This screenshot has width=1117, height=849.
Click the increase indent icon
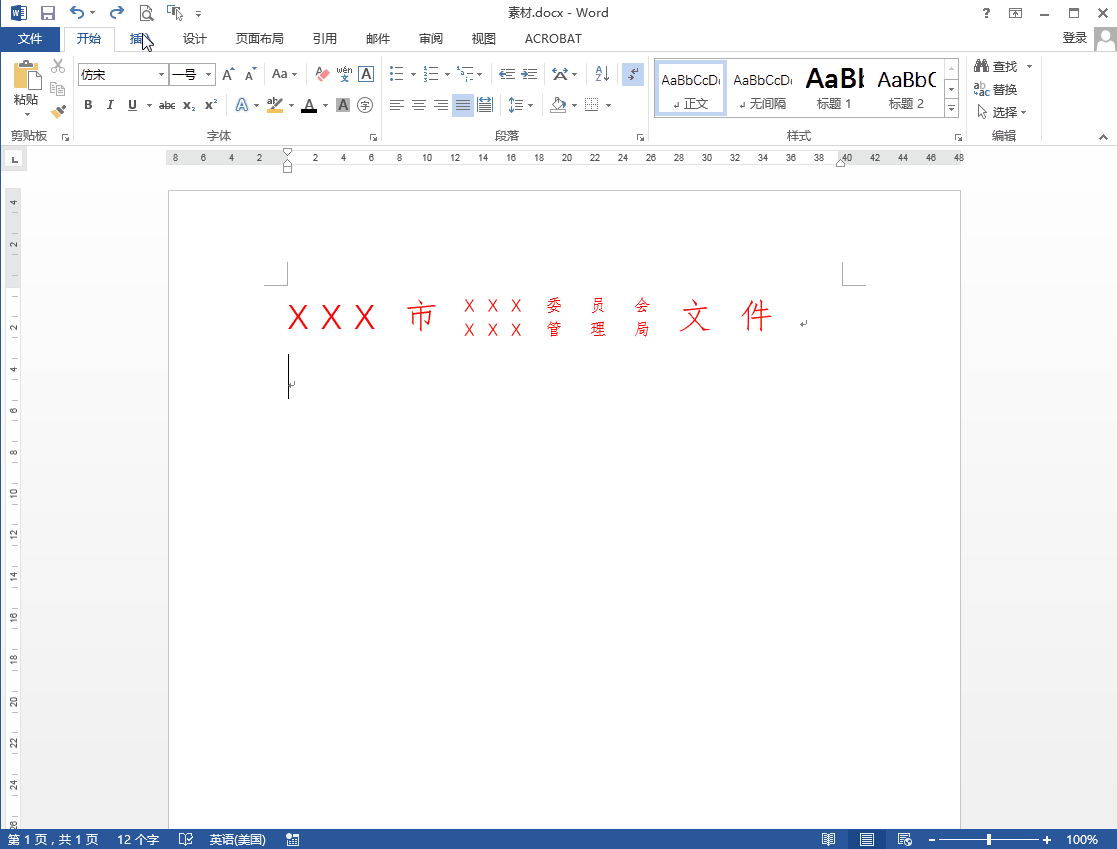[x=529, y=74]
